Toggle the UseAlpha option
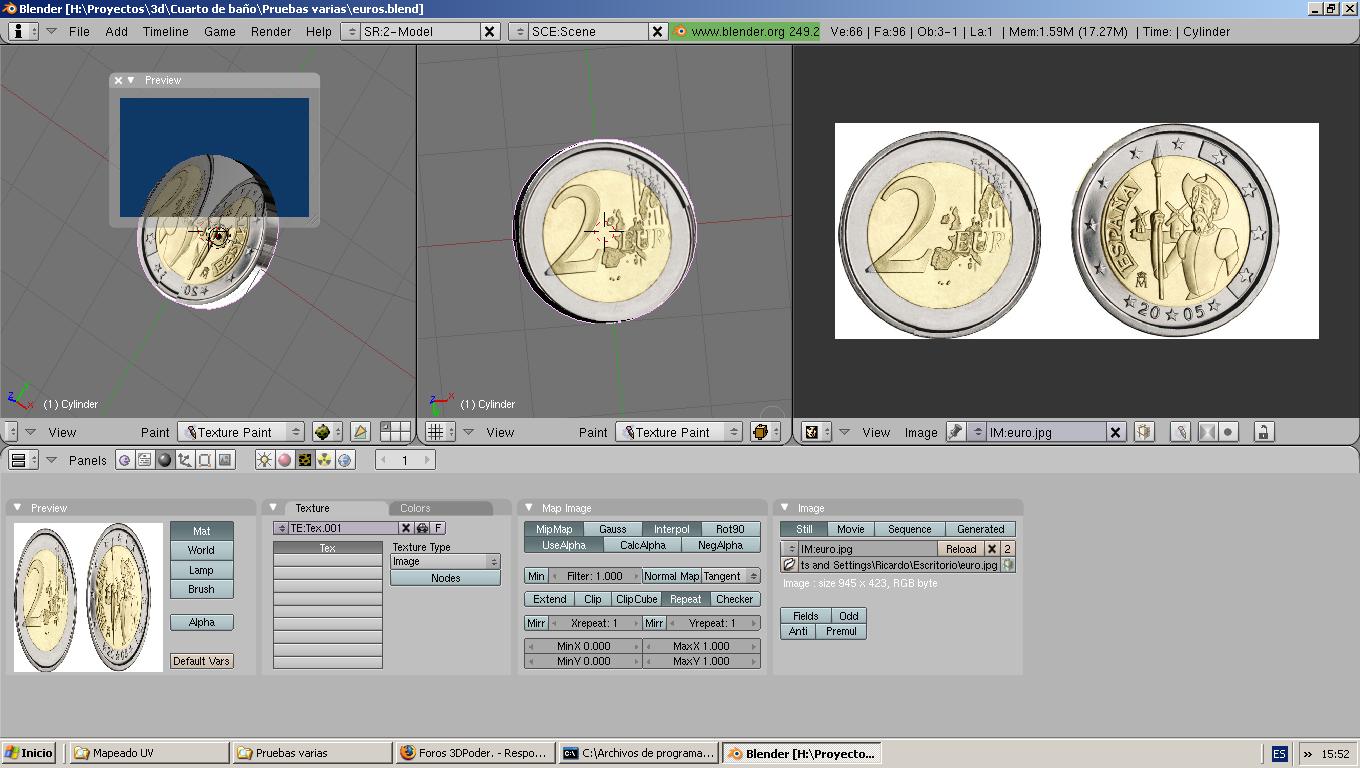The width and height of the screenshot is (1360, 768). coord(564,545)
